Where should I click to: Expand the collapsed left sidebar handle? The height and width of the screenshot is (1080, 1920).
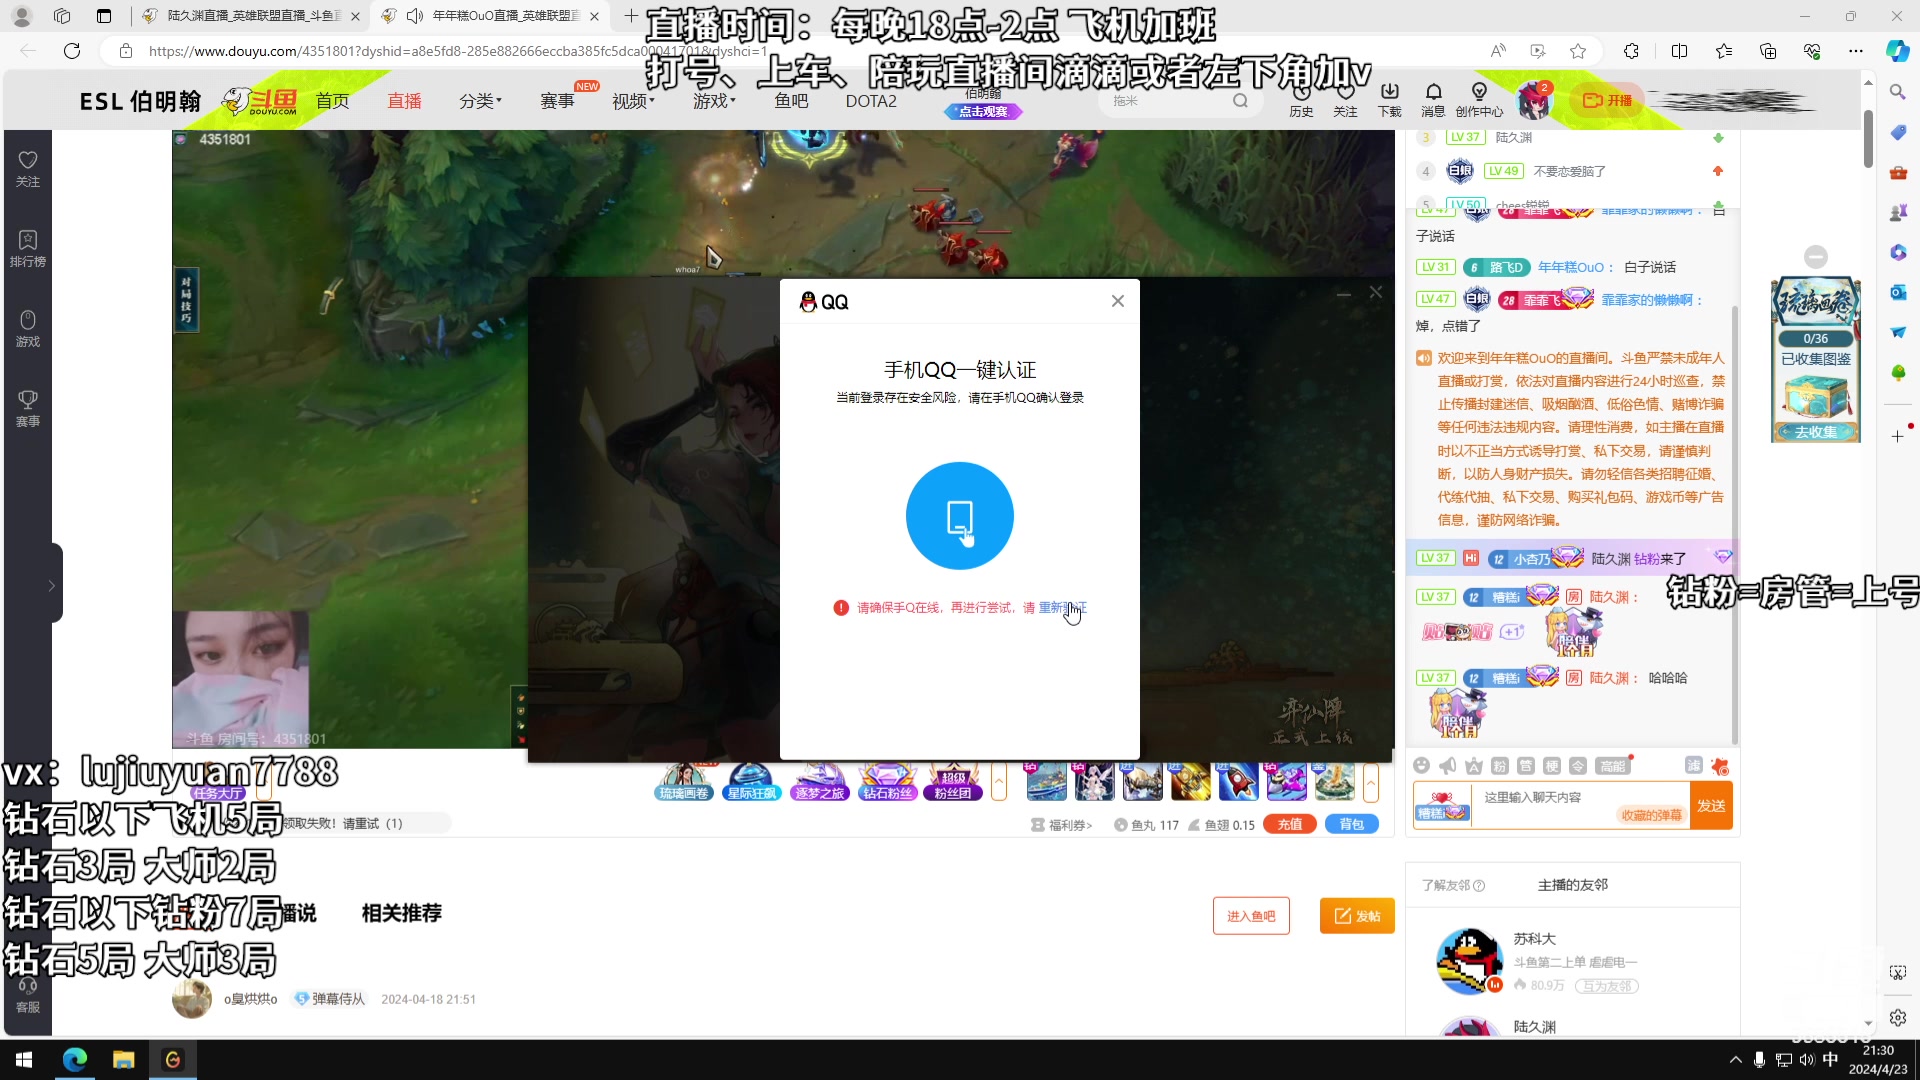[x=52, y=585]
